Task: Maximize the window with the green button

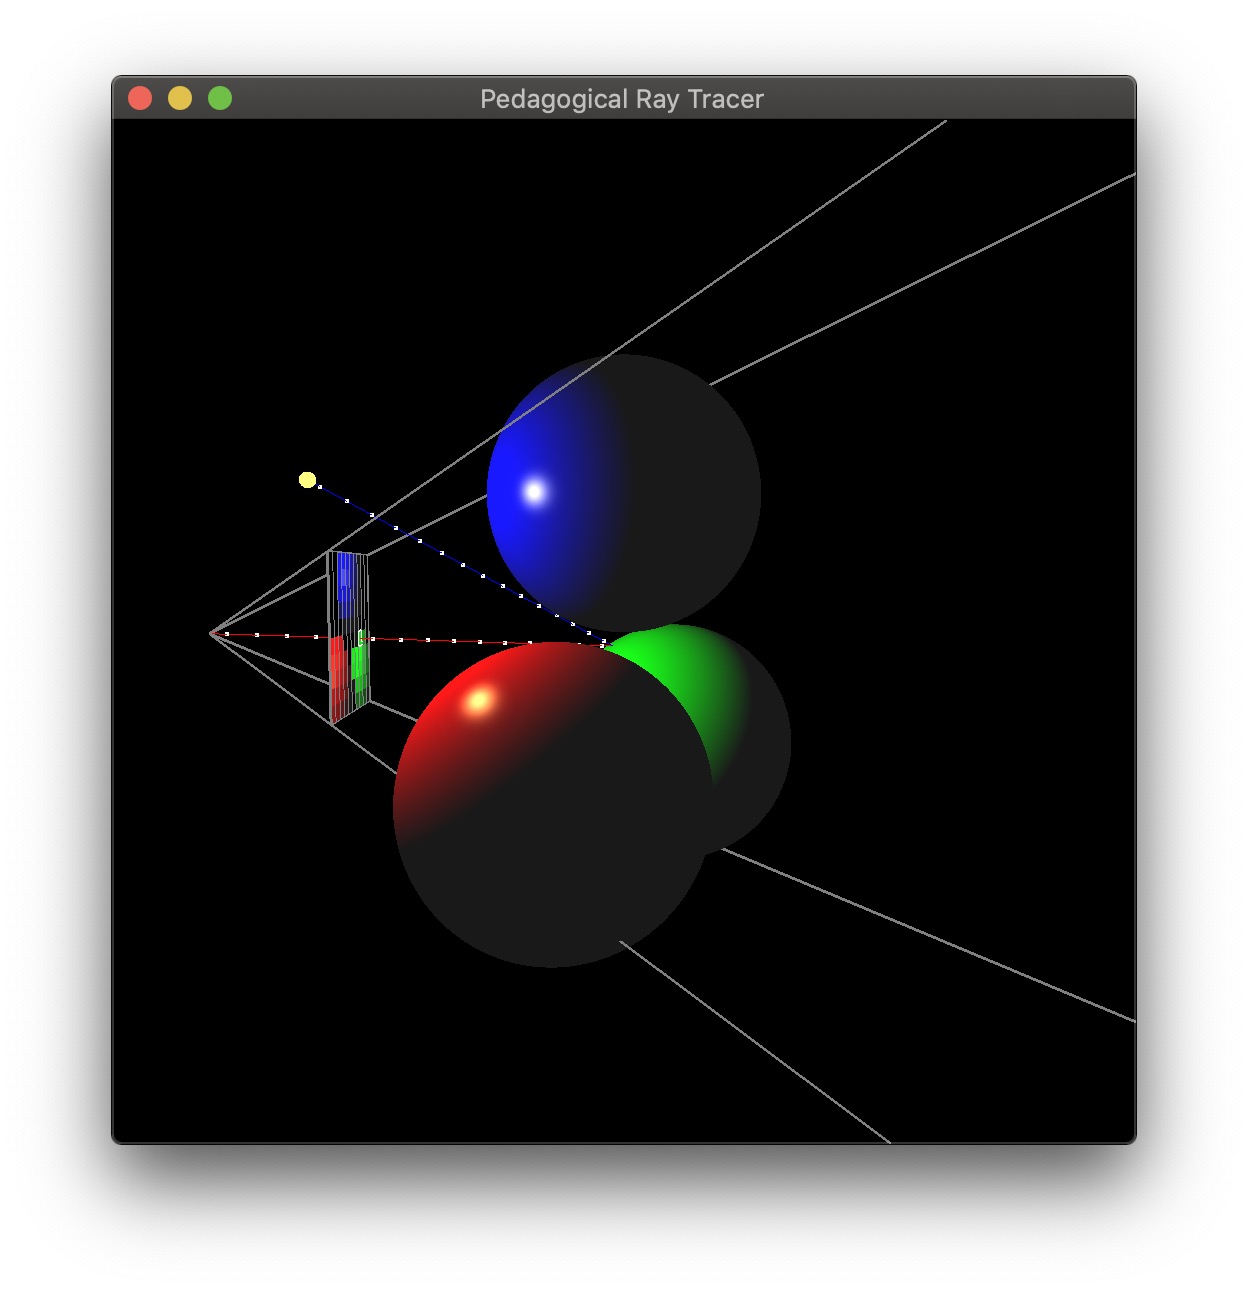Action: click(x=220, y=98)
